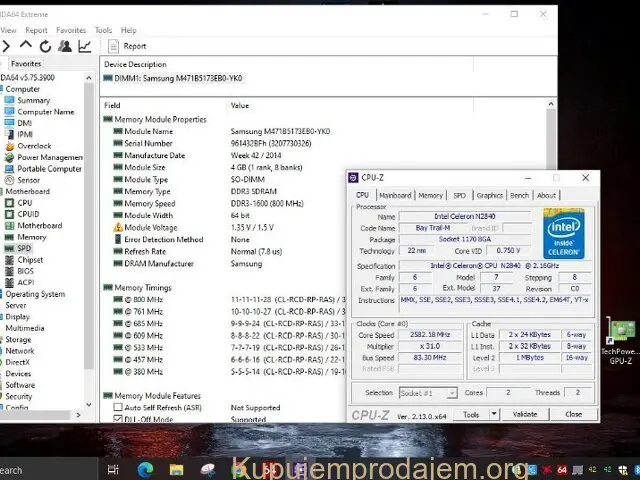This screenshot has width=640, height=480.
Task: Click the graph chart toolbar icon
Action: coord(85,46)
